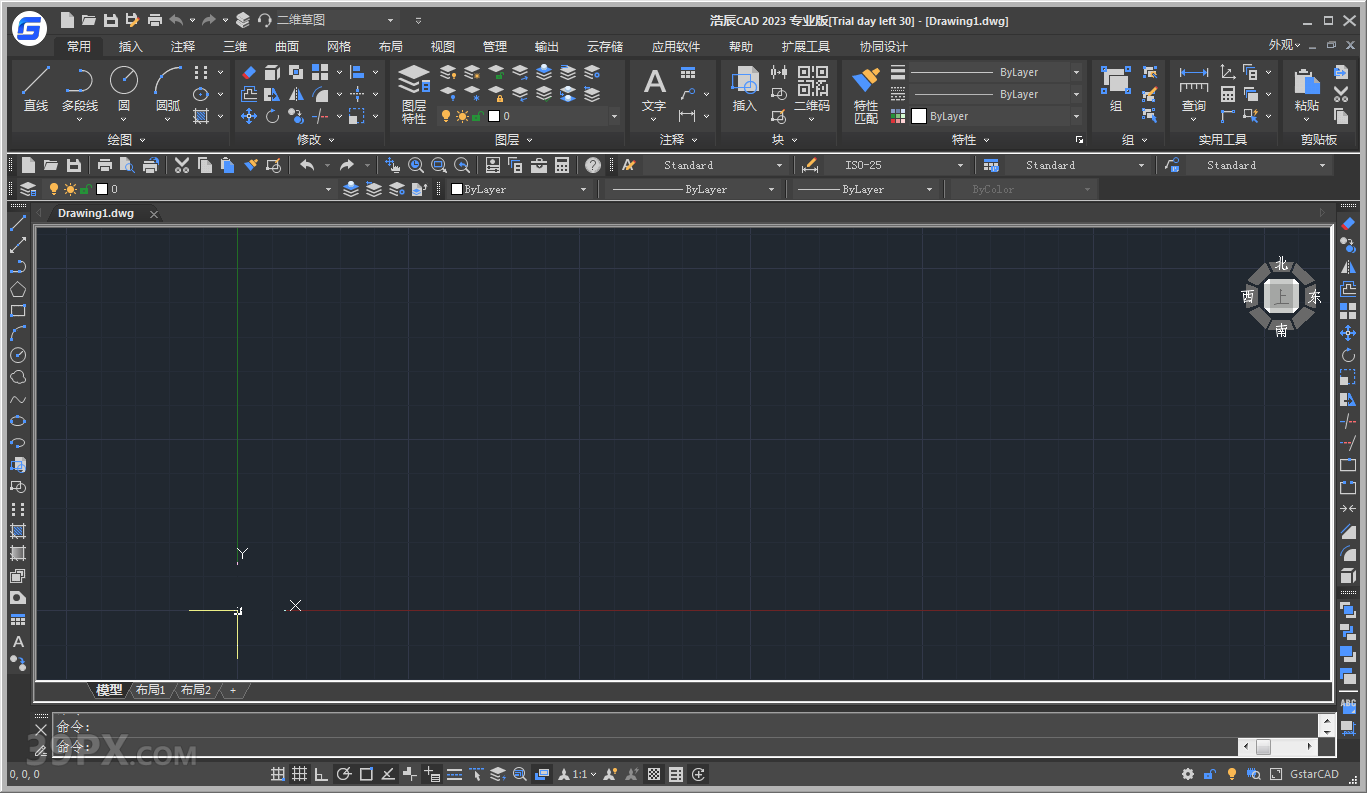The height and width of the screenshot is (793, 1367).
Task: Open the 视图 ribbon tab
Action: (442, 46)
